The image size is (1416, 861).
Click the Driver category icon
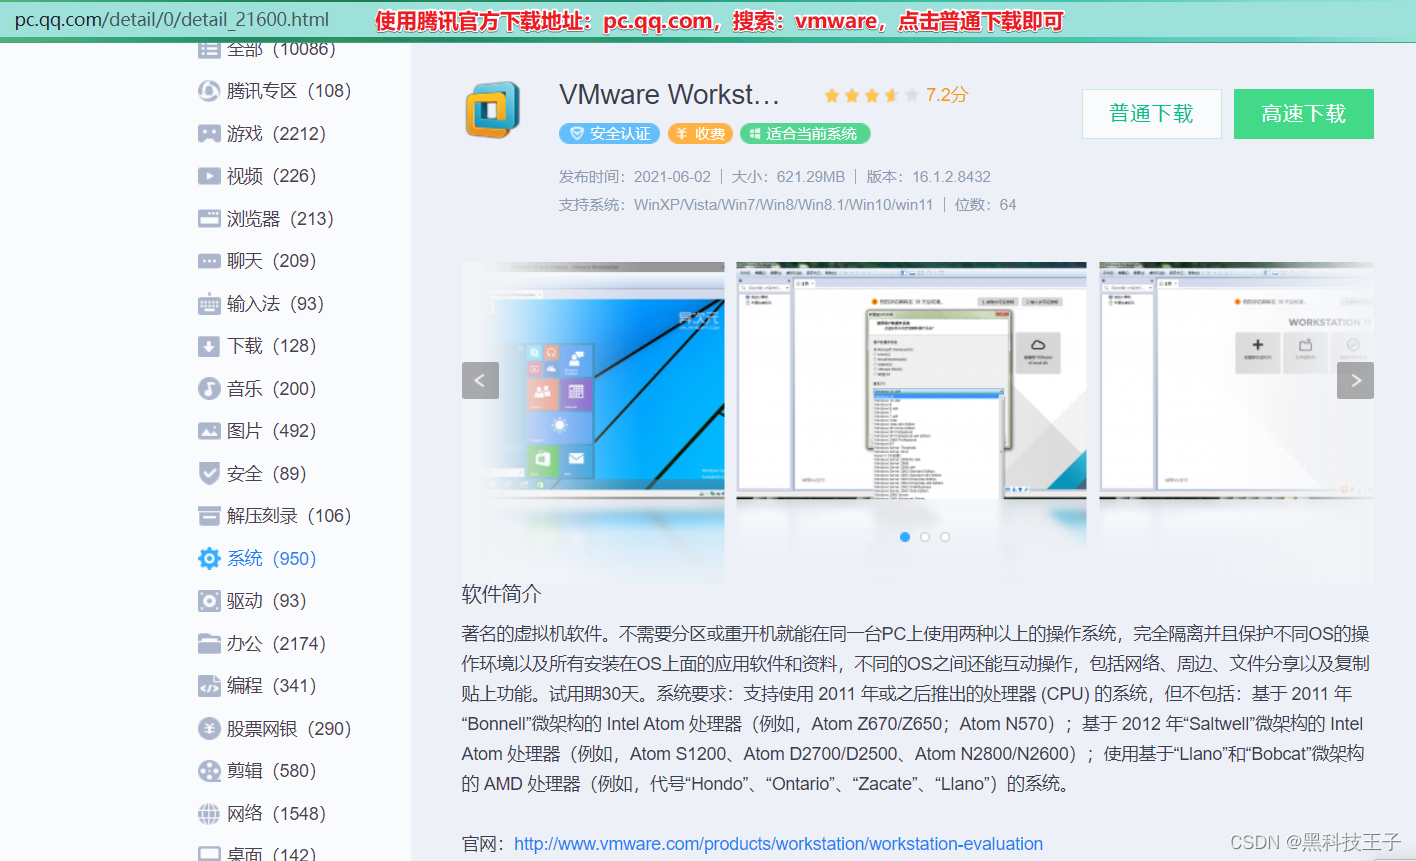point(209,601)
